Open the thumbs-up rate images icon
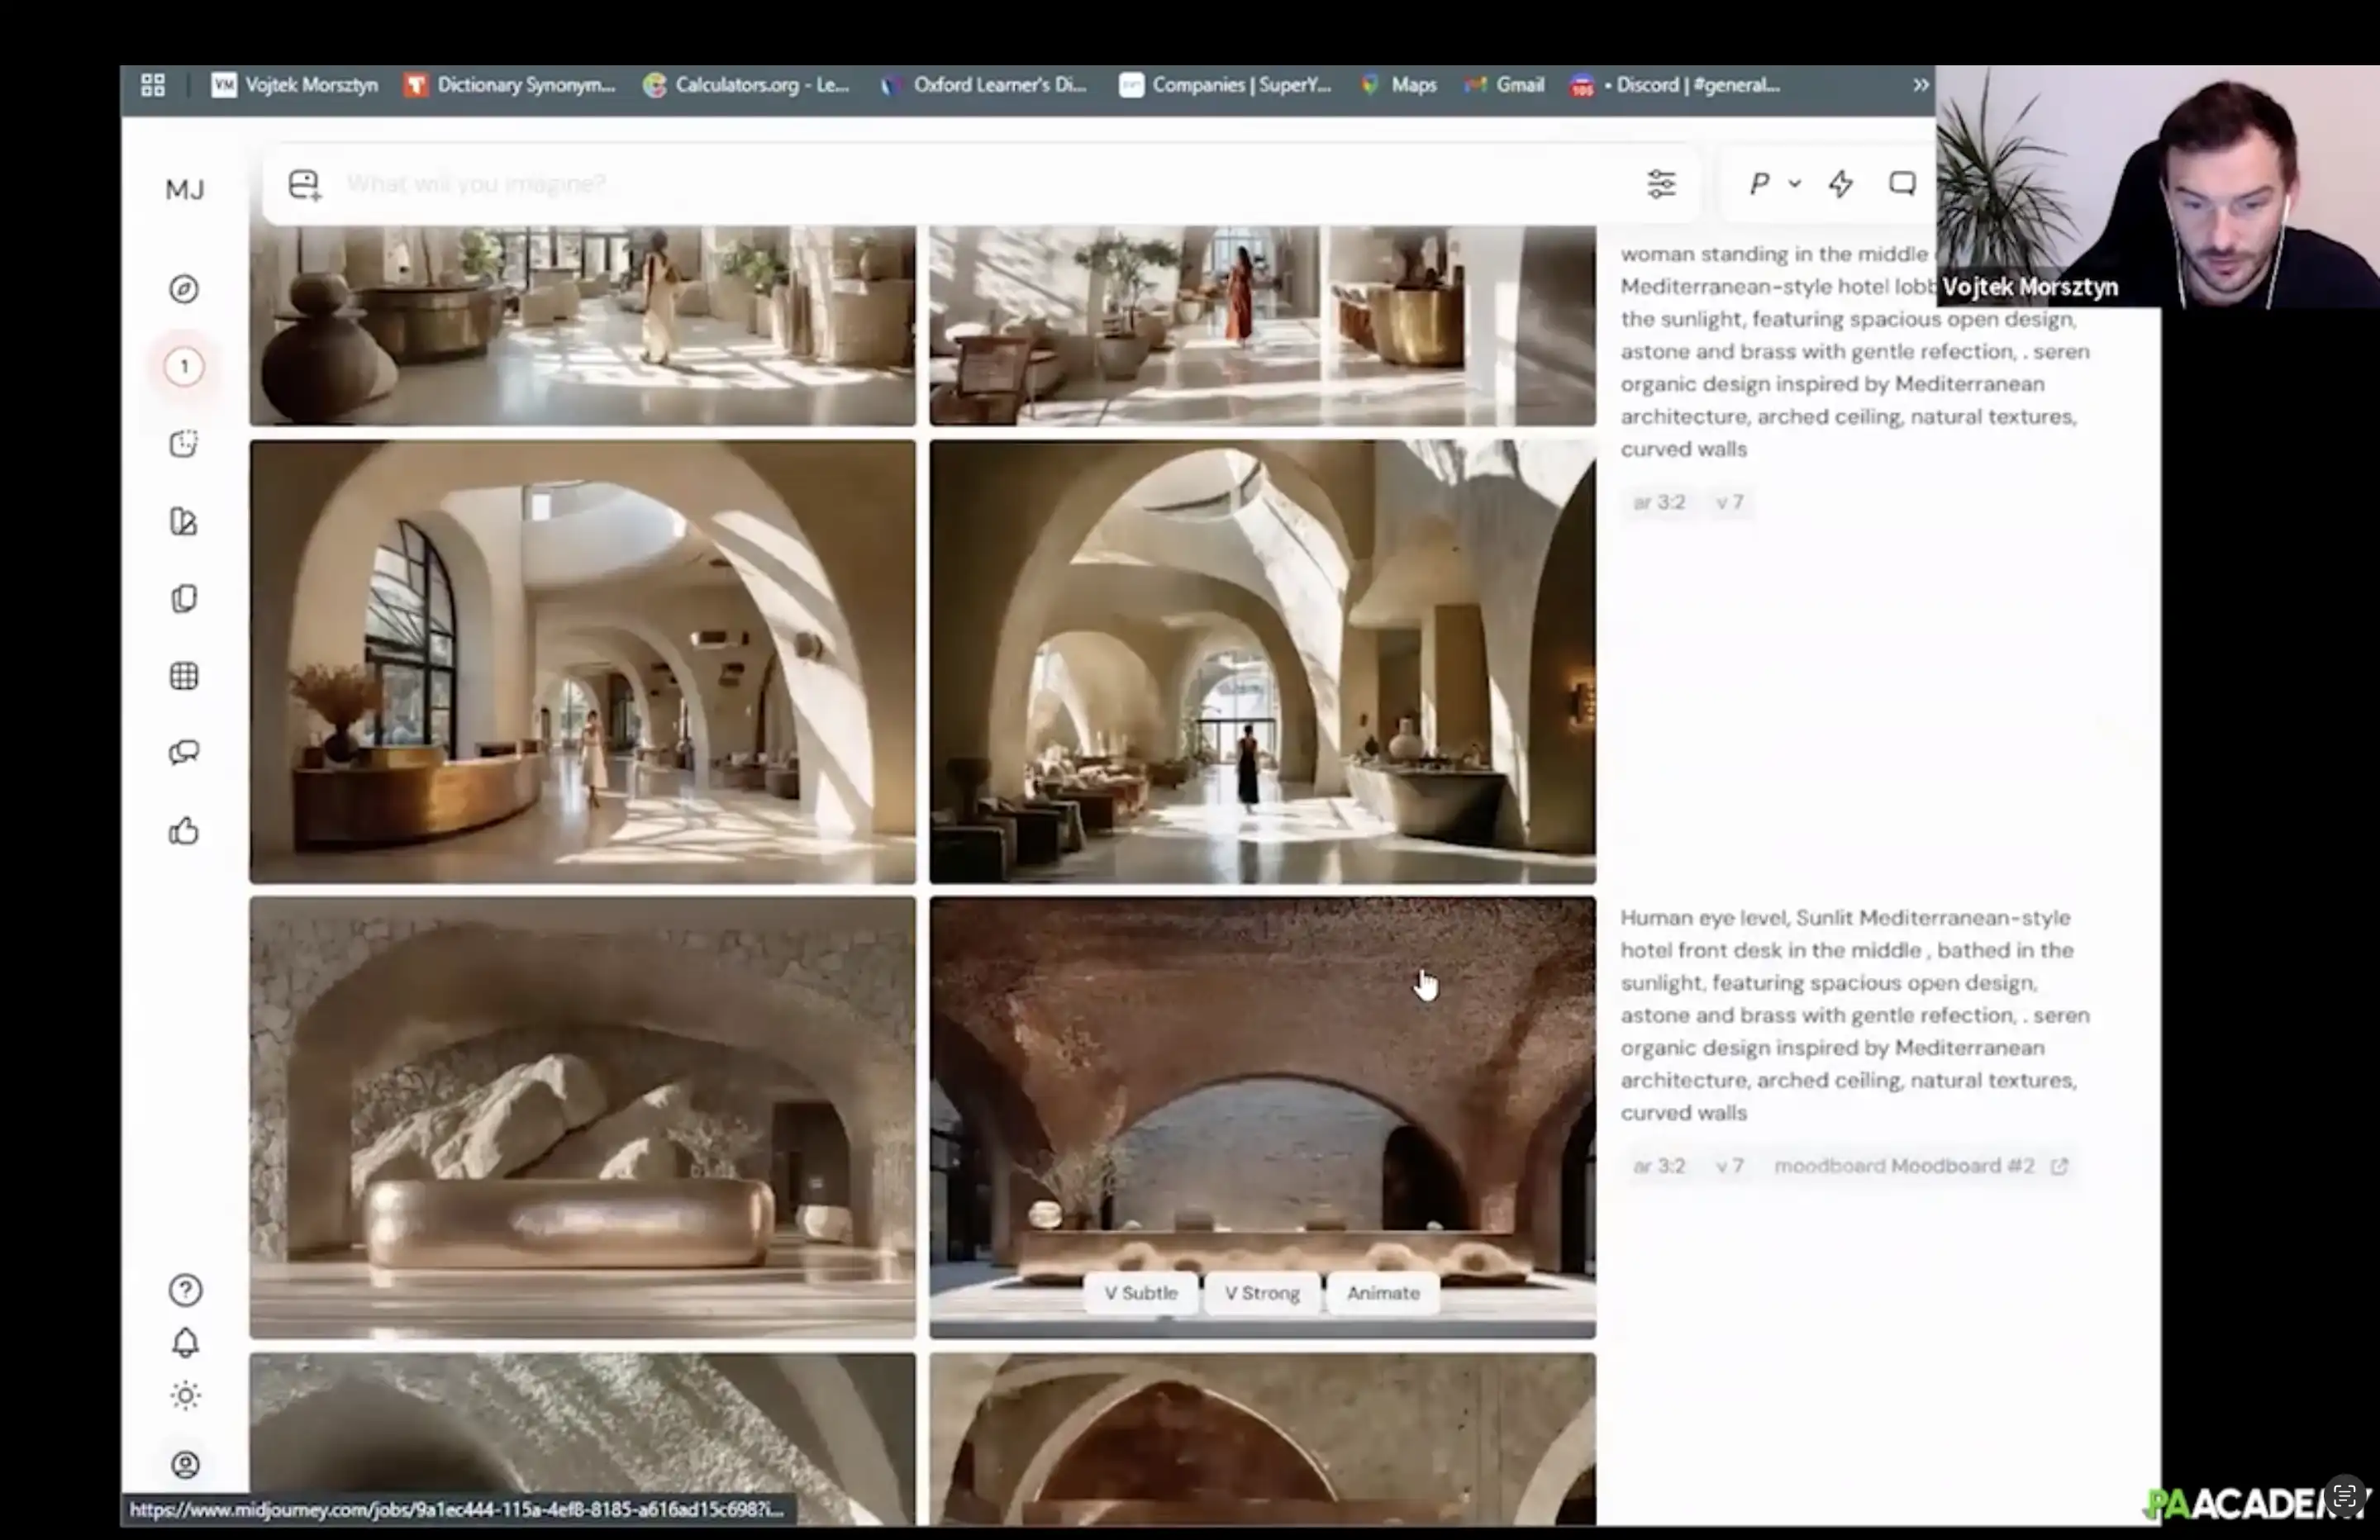Screen dimensions: 2380x1540 coord(184,831)
